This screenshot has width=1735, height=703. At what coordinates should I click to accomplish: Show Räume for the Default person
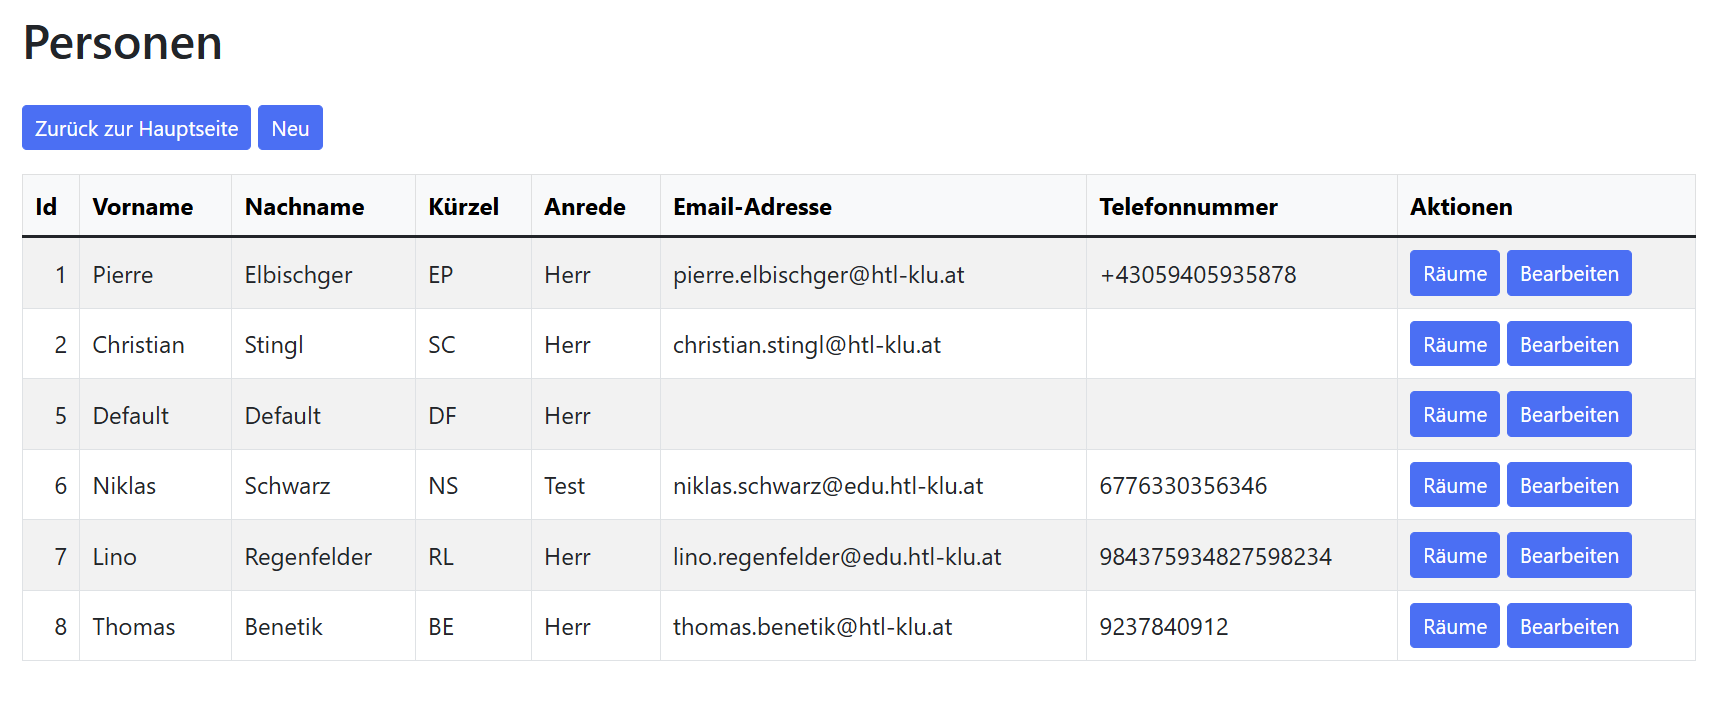tap(1454, 415)
